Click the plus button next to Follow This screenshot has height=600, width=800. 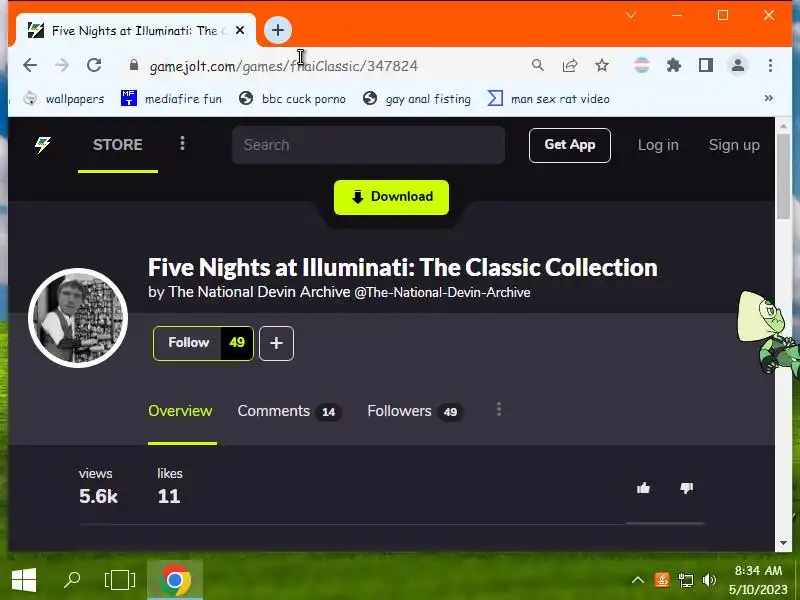pyautogui.click(x=277, y=343)
